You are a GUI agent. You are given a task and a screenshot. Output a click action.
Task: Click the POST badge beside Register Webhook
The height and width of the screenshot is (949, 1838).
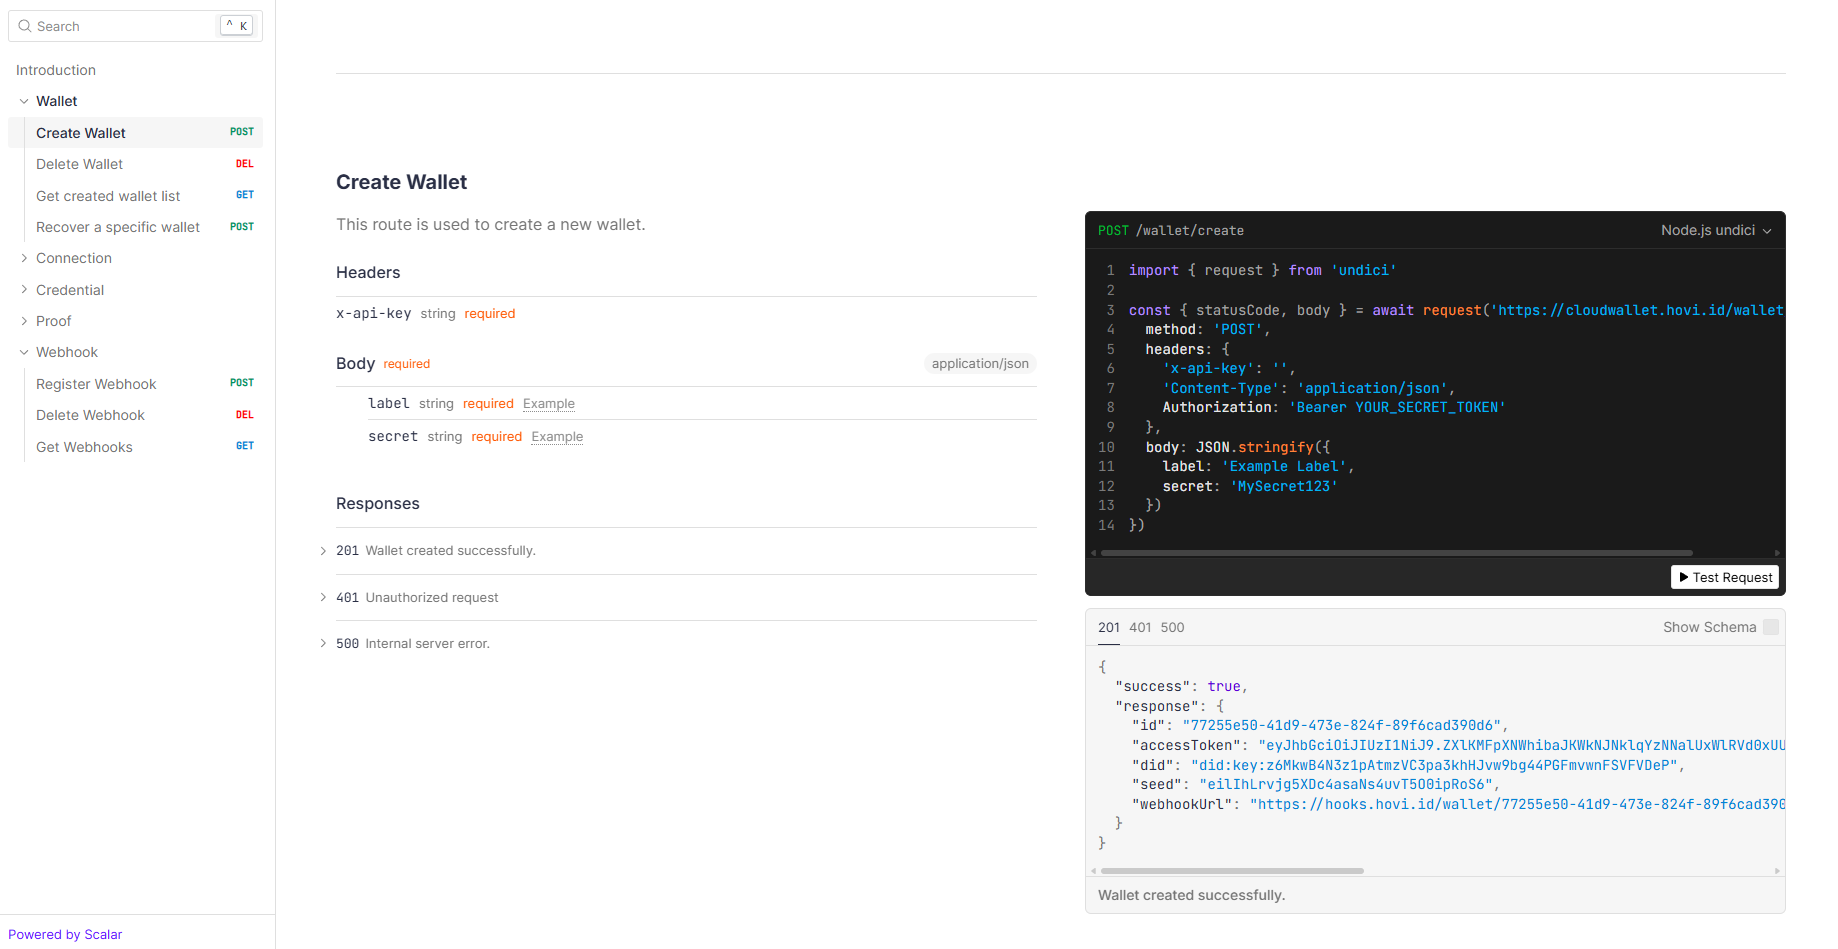(x=242, y=383)
